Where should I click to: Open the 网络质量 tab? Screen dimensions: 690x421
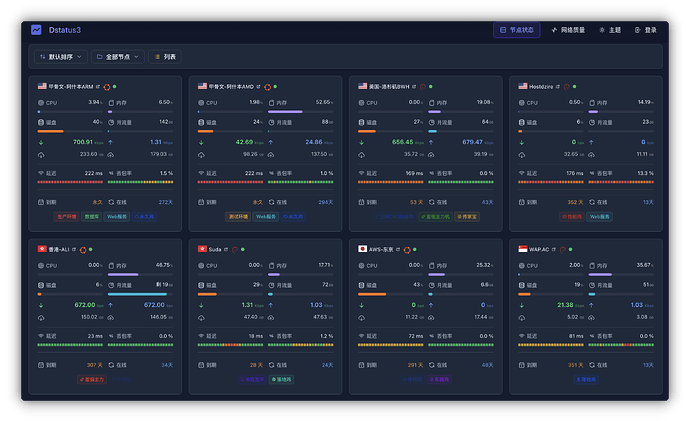[x=568, y=30]
